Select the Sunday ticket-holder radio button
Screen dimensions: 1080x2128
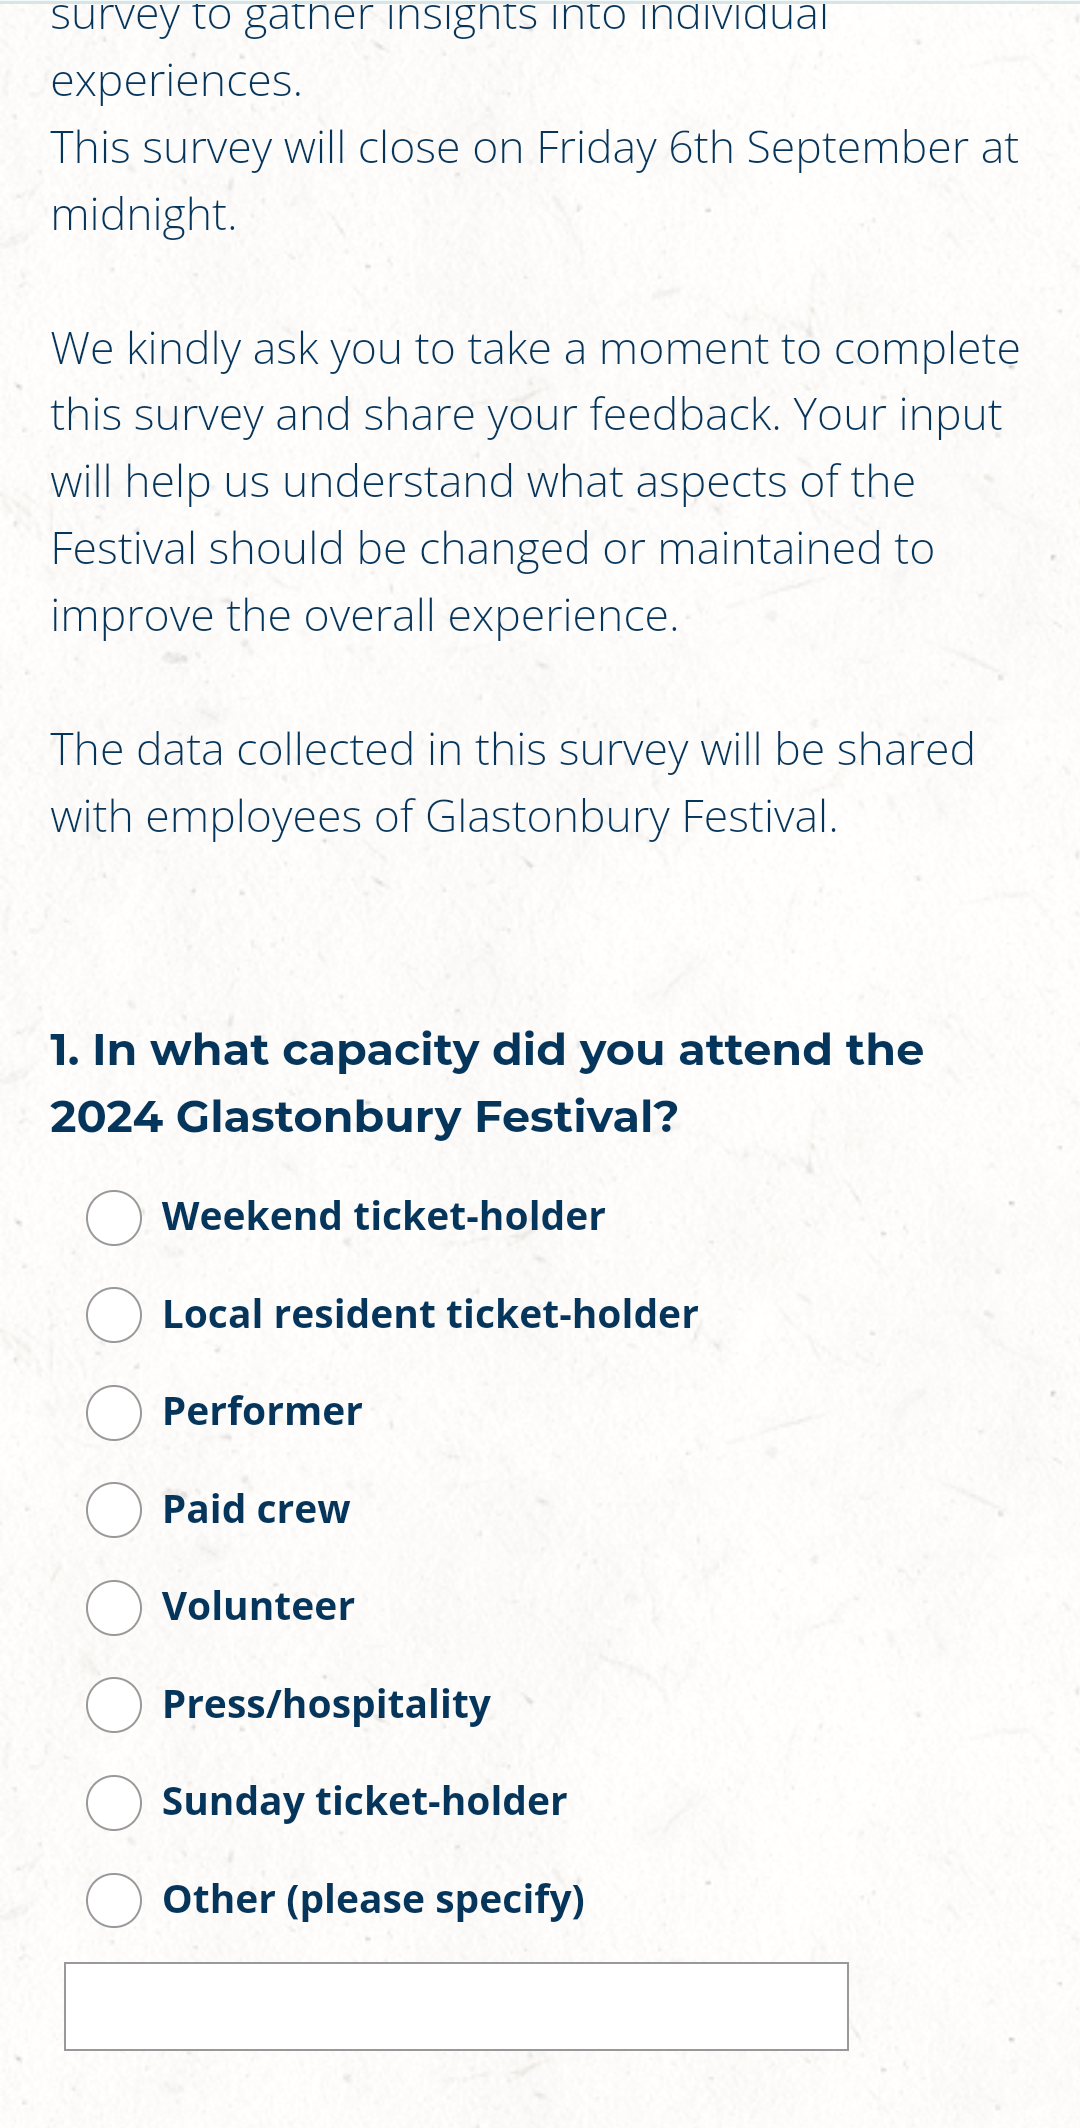click(x=114, y=1803)
